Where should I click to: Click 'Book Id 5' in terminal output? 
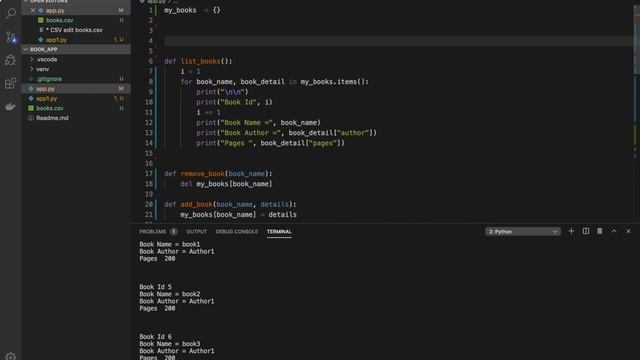click(x=156, y=287)
